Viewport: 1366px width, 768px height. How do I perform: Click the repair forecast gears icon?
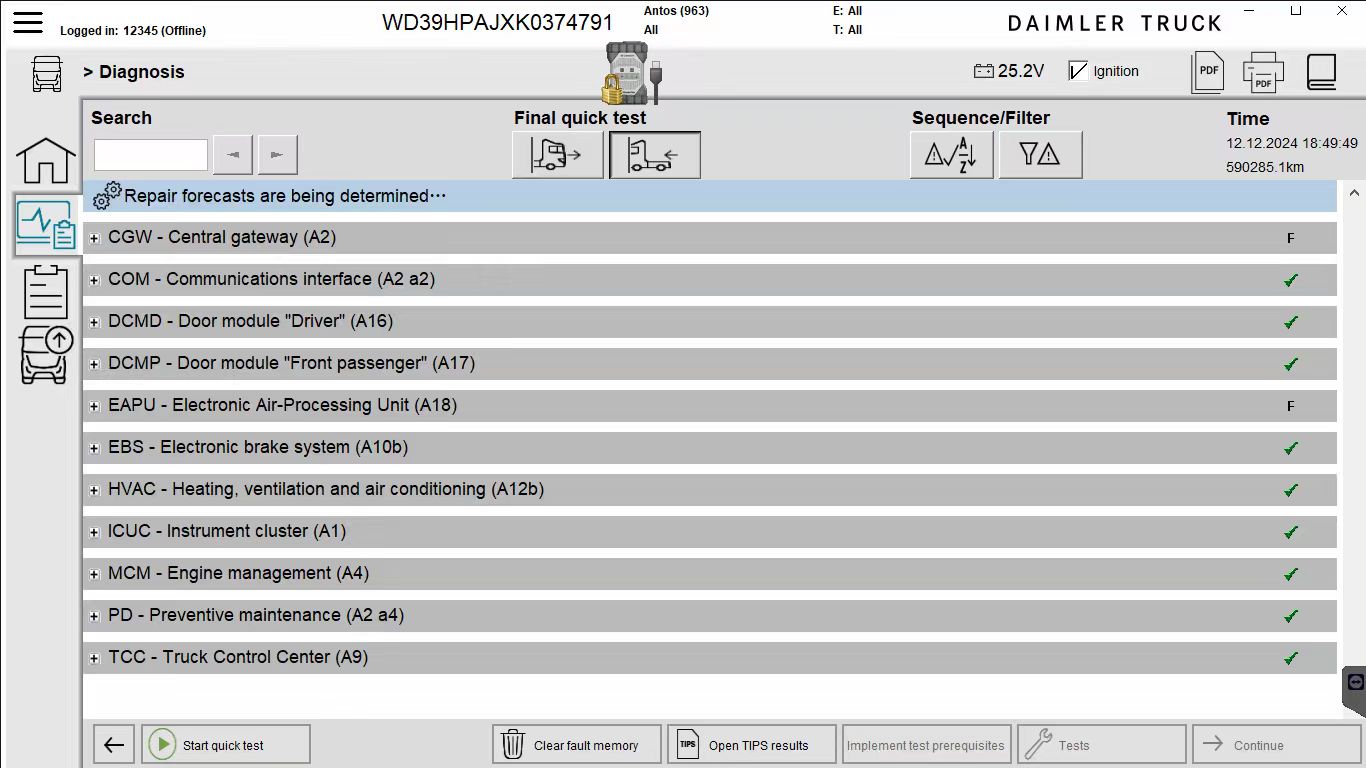(x=107, y=195)
